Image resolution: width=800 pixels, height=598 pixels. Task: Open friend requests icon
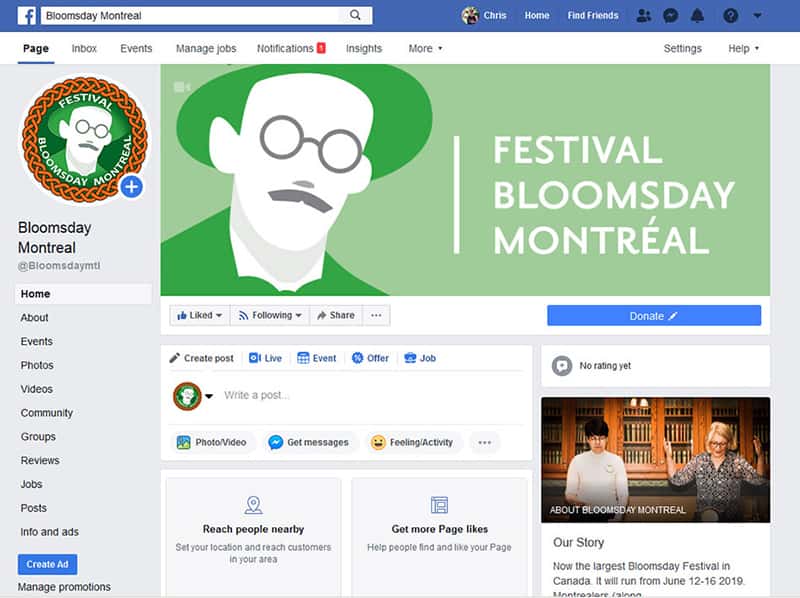[x=643, y=16]
